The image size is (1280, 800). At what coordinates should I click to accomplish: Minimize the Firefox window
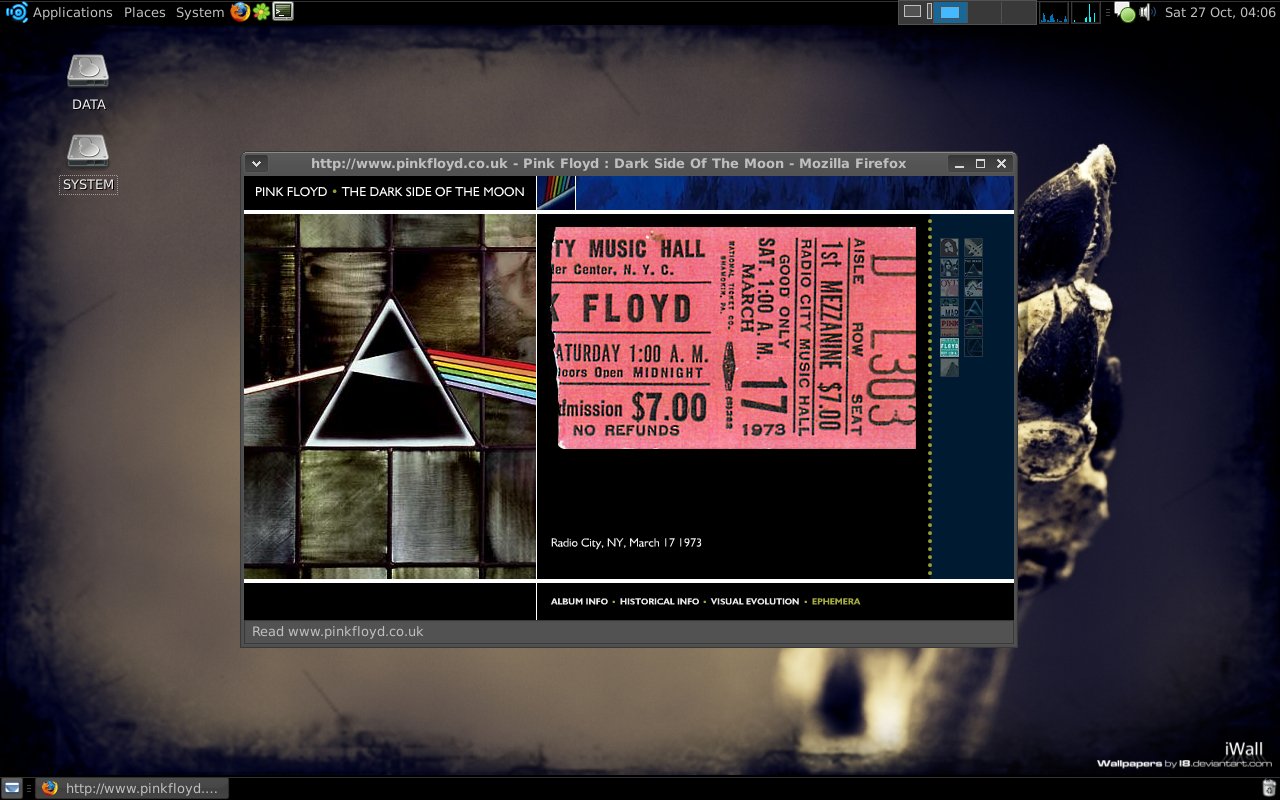point(960,163)
